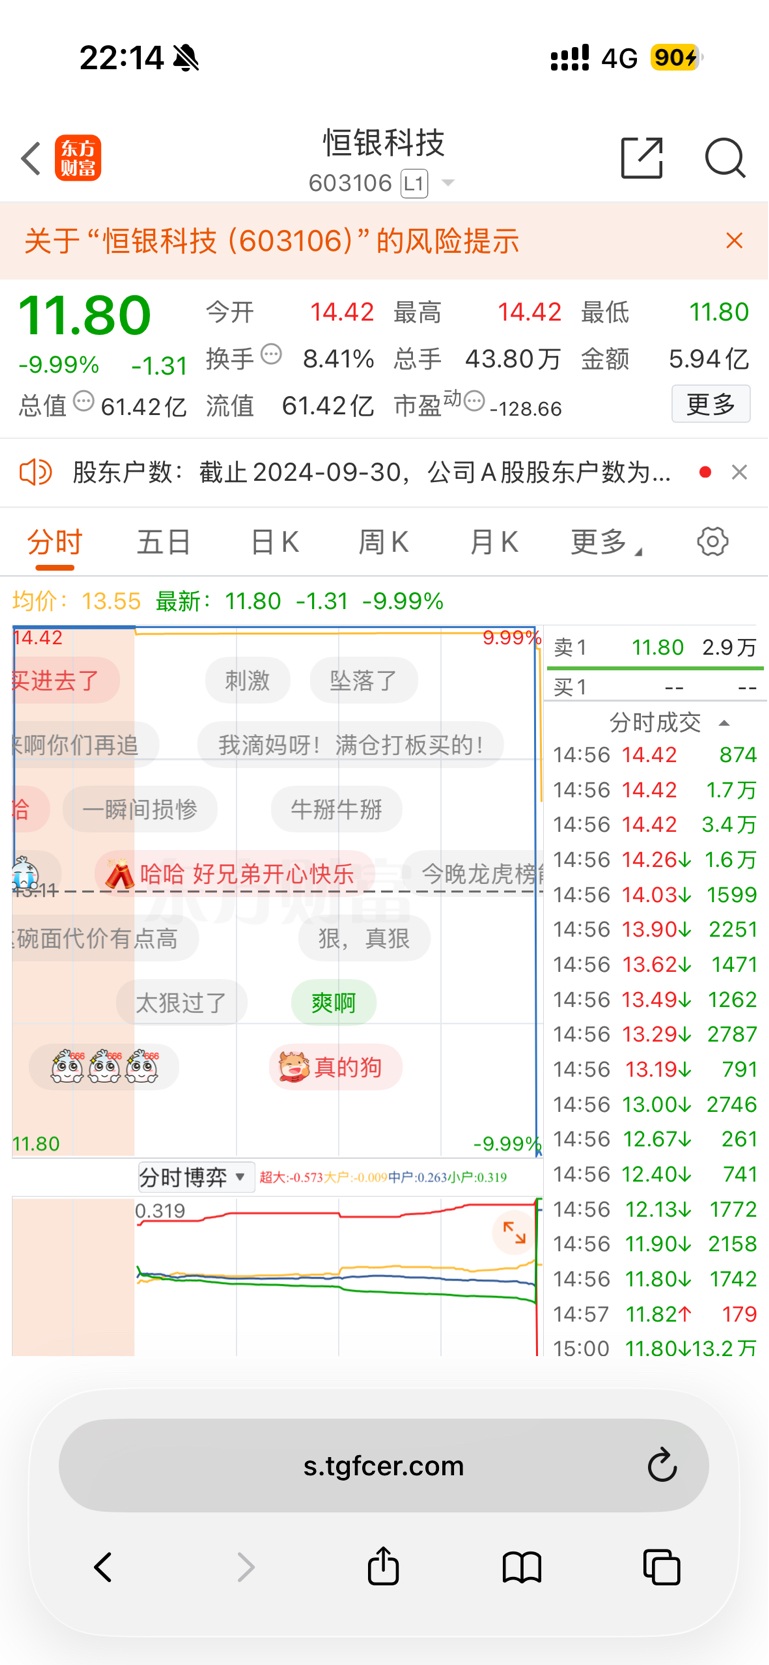This screenshot has height=1665, width=769.
Task: Tap the info icon next to 换手
Action: (271, 354)
